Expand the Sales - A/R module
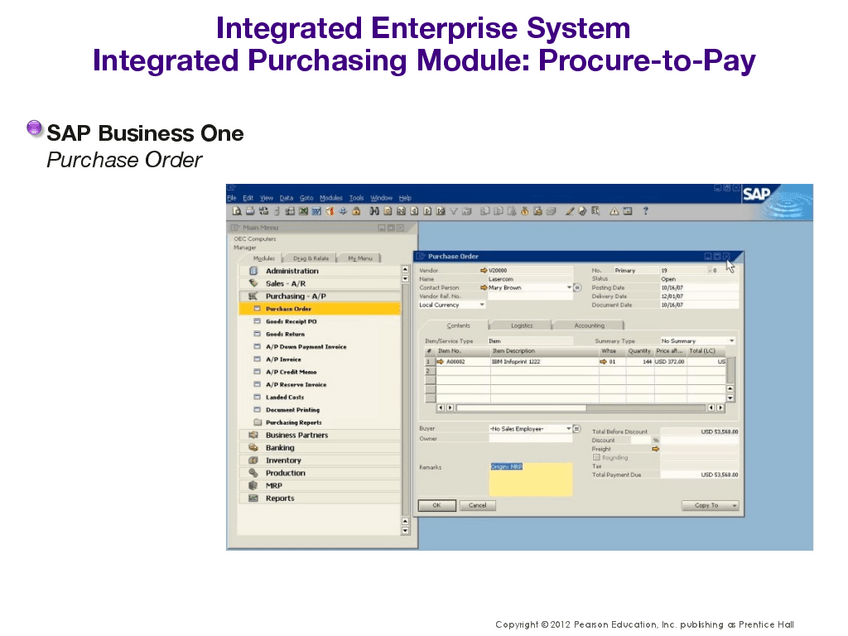This screenshot has height=636, width=848. (x=320, y=283)
